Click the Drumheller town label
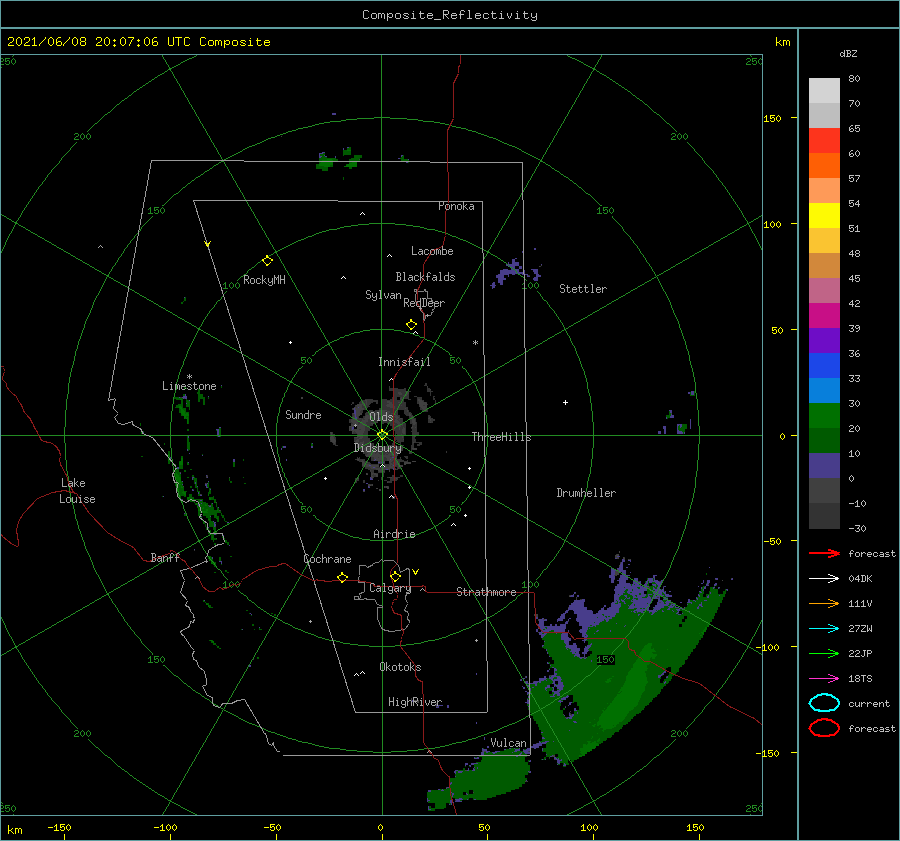This screenshot has height=841, width=900. click(x=586, y=493)
